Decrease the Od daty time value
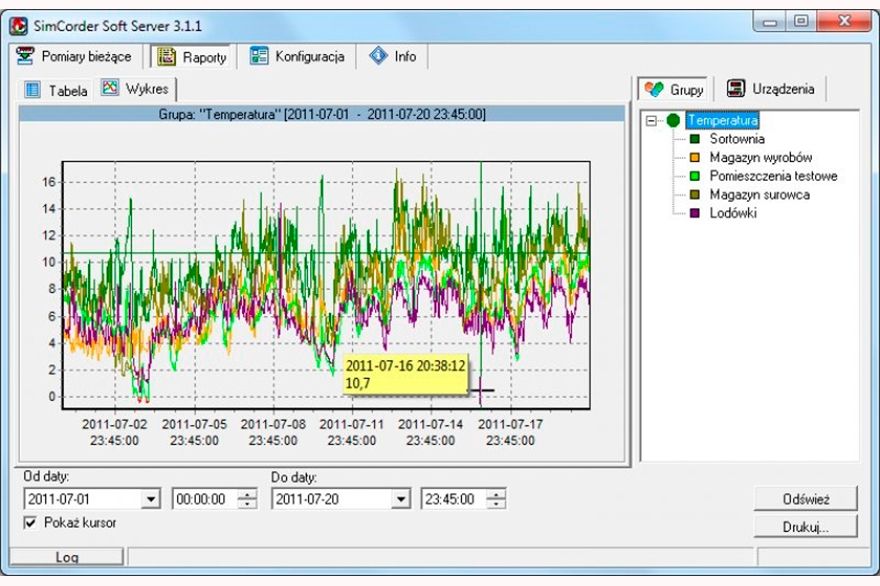 point(247,503)
